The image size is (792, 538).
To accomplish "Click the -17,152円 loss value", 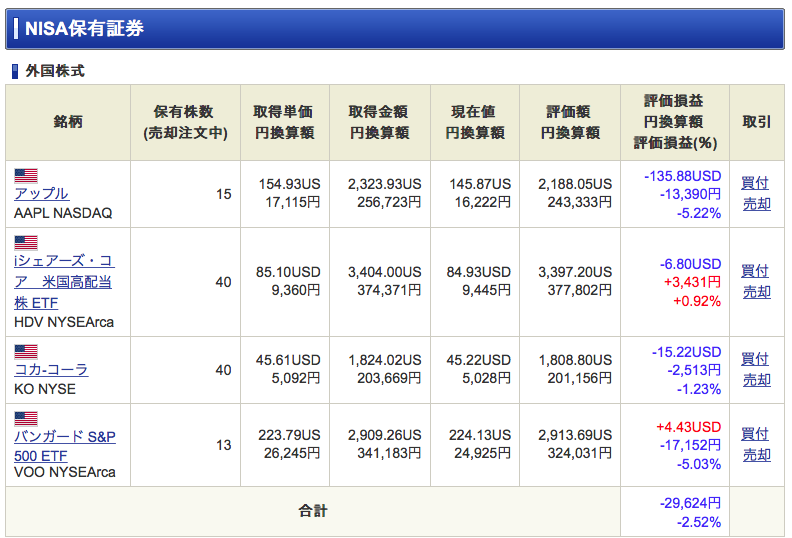I will [690, 445].
